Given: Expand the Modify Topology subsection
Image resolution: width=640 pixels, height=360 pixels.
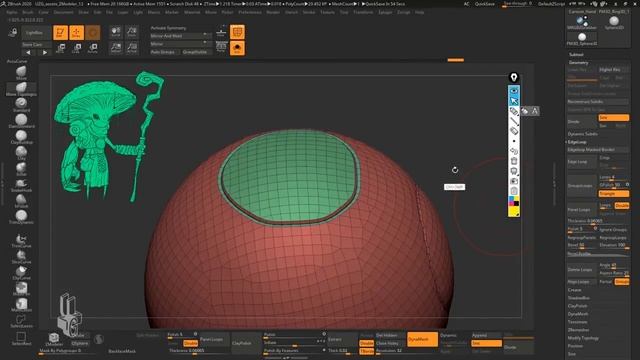Looking at the screenshot, I should point(583,338).
